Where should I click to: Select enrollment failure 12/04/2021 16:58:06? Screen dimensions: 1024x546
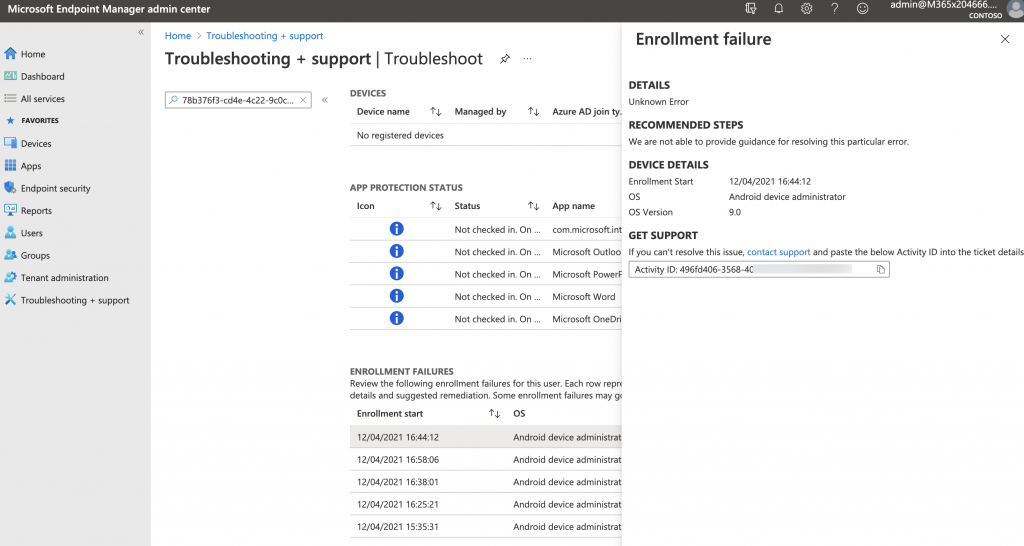coord(486,459)
